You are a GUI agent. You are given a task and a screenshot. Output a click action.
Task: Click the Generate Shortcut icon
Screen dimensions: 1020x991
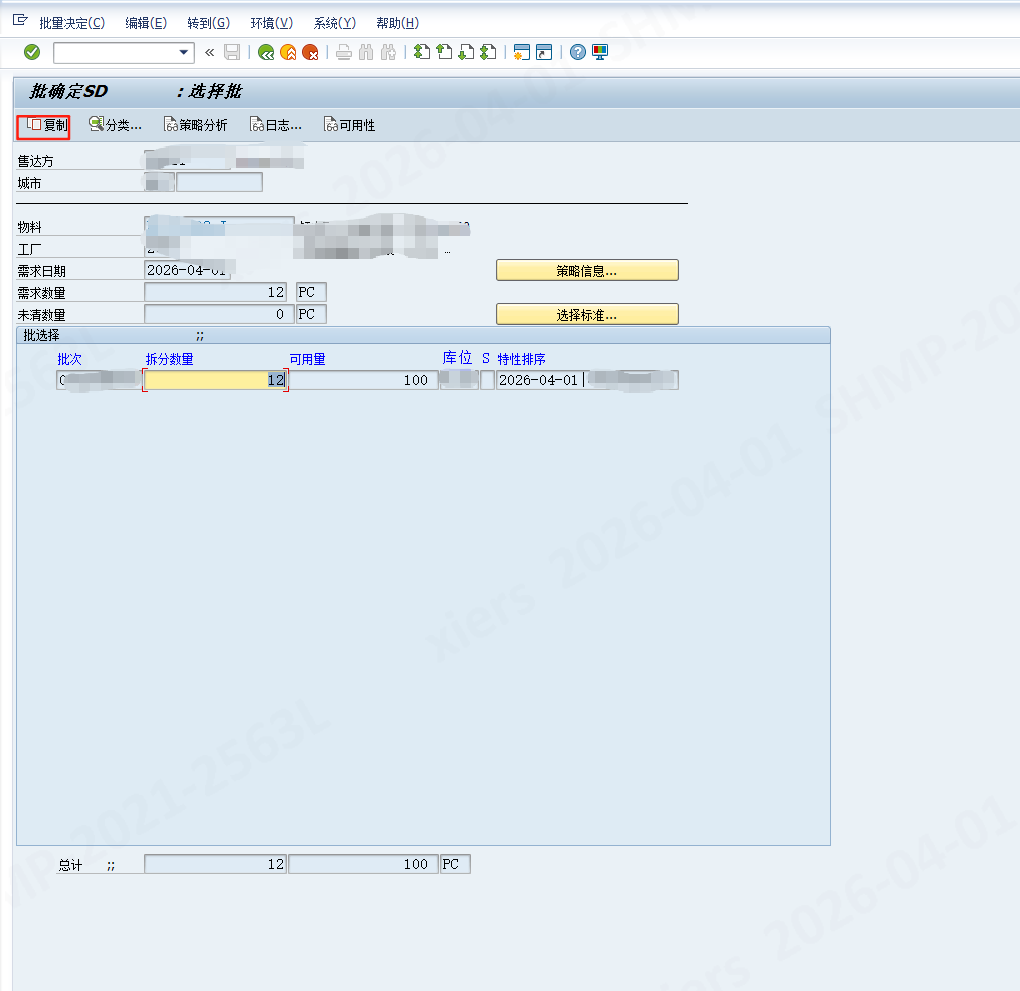(x=544, y=52)
